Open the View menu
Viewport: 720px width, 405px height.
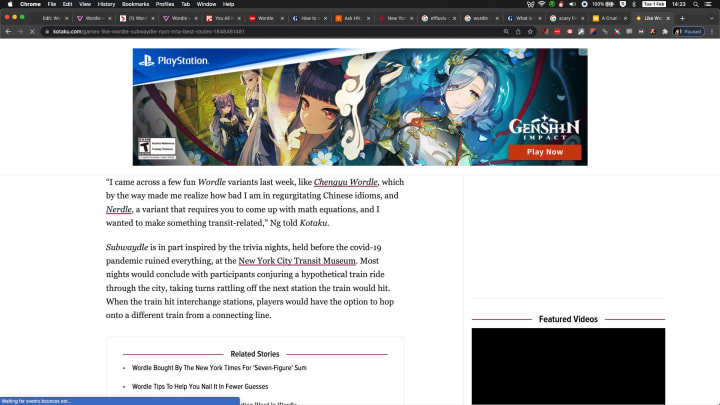point(85,4)
